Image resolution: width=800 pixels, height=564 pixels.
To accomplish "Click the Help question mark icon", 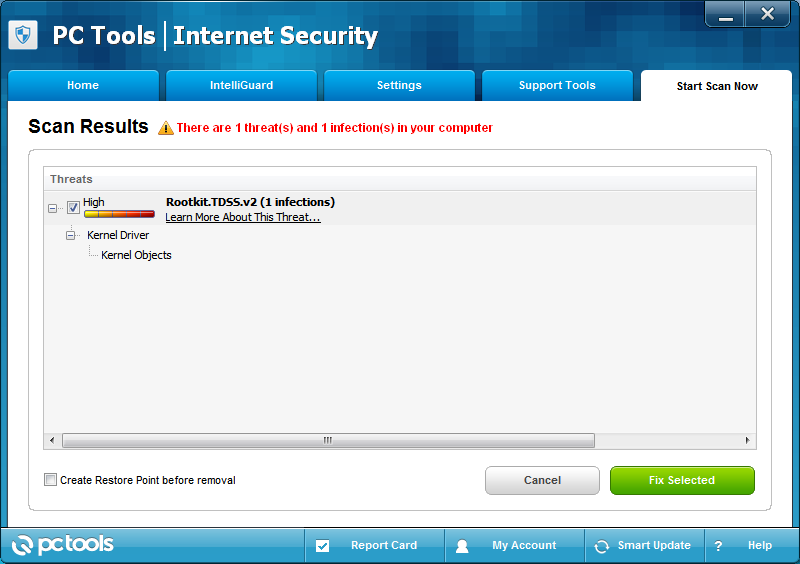I will (718, 546).
